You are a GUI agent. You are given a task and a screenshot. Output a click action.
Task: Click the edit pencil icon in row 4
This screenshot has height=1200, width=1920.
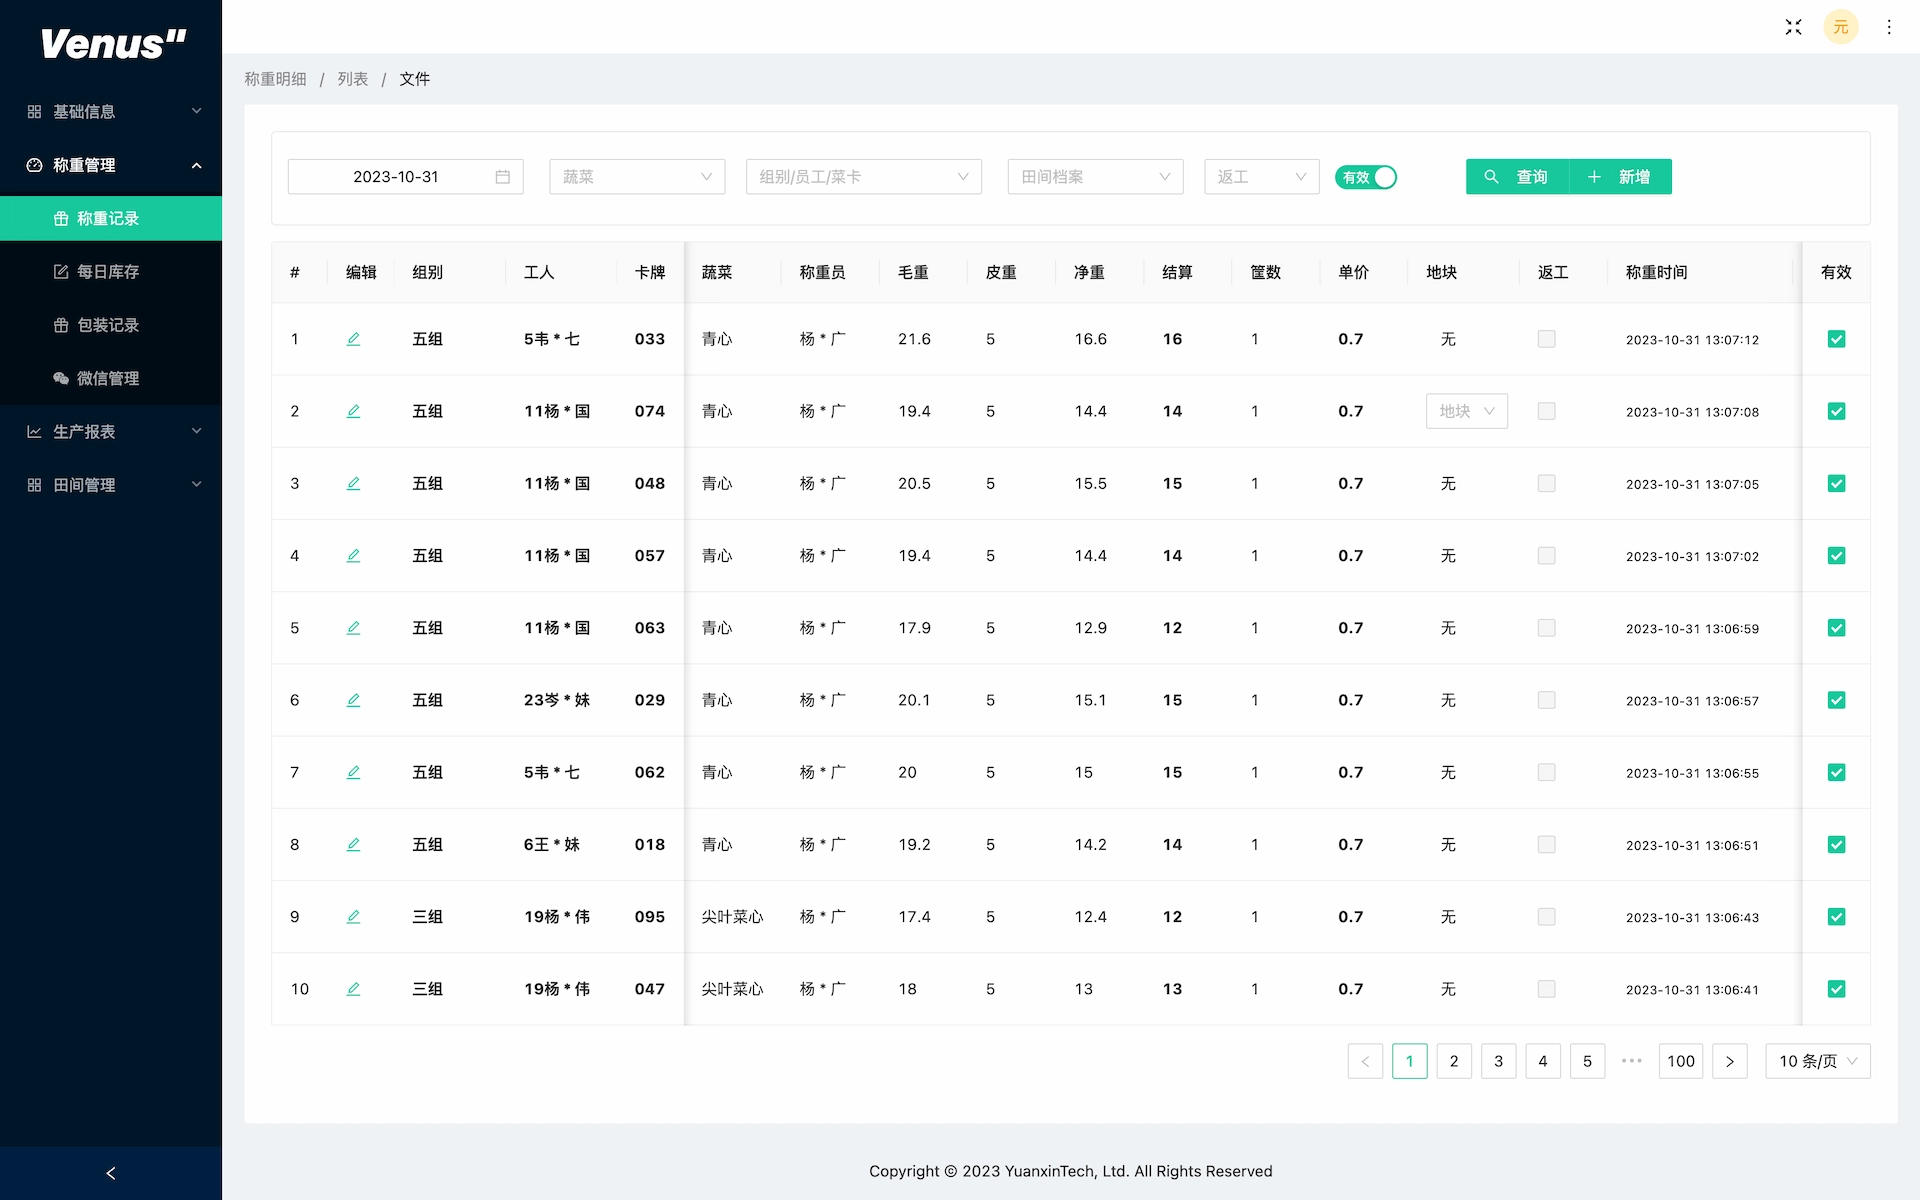(x=353, y=555)
